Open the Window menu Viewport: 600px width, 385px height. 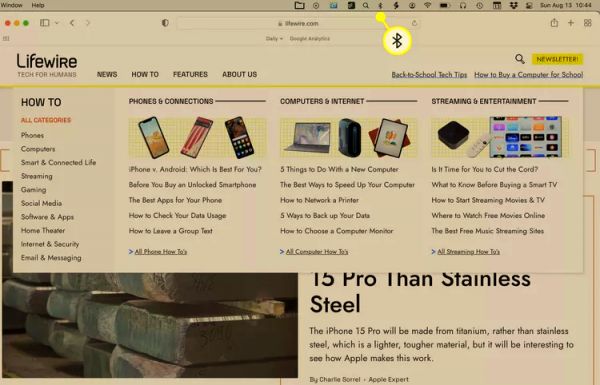pyautogui.click(x=11, y=5)
